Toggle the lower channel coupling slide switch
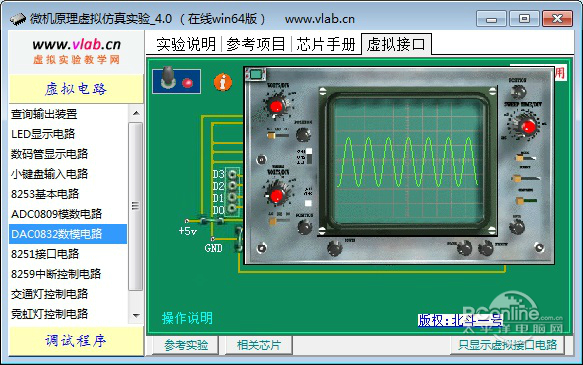Image resolution: width=583 pixels, height=365 pixels. 279,222
